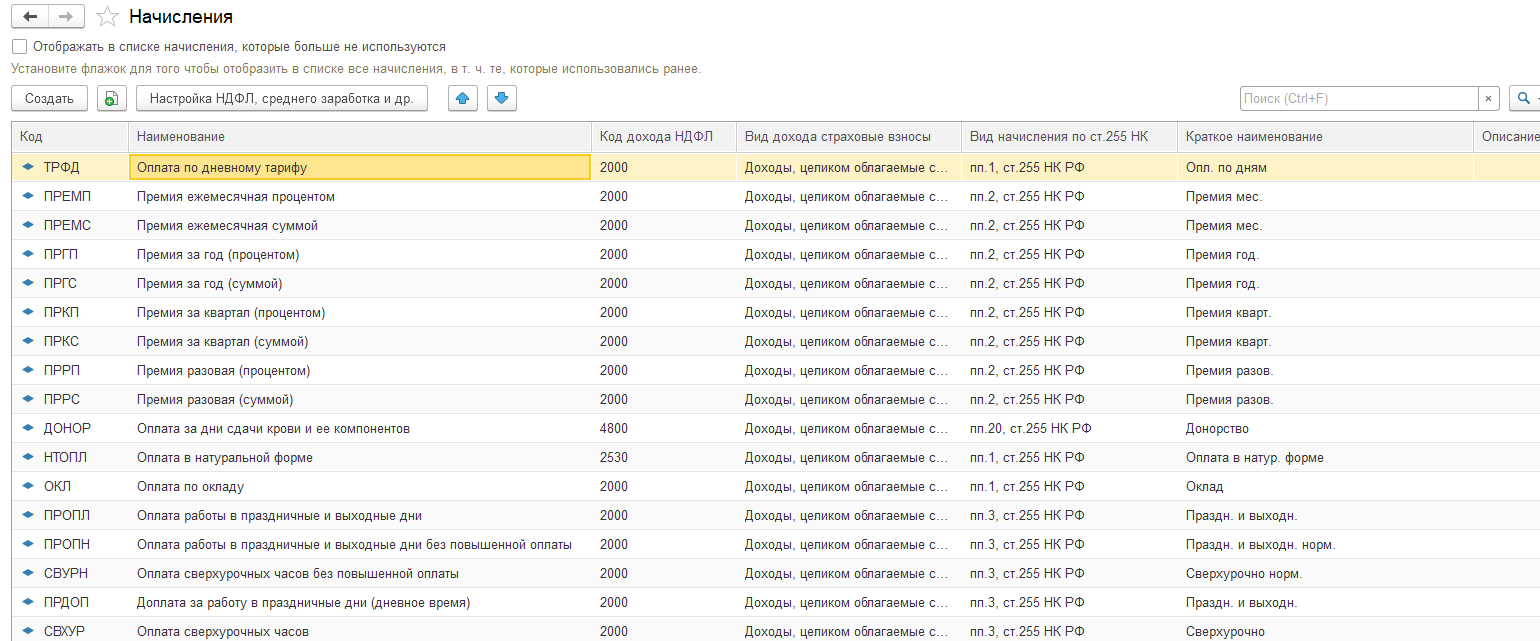Click Вид дохода страховые взносы header
Image resolution: width=1540 pixels, height=641 pixels.
(848, 137)
